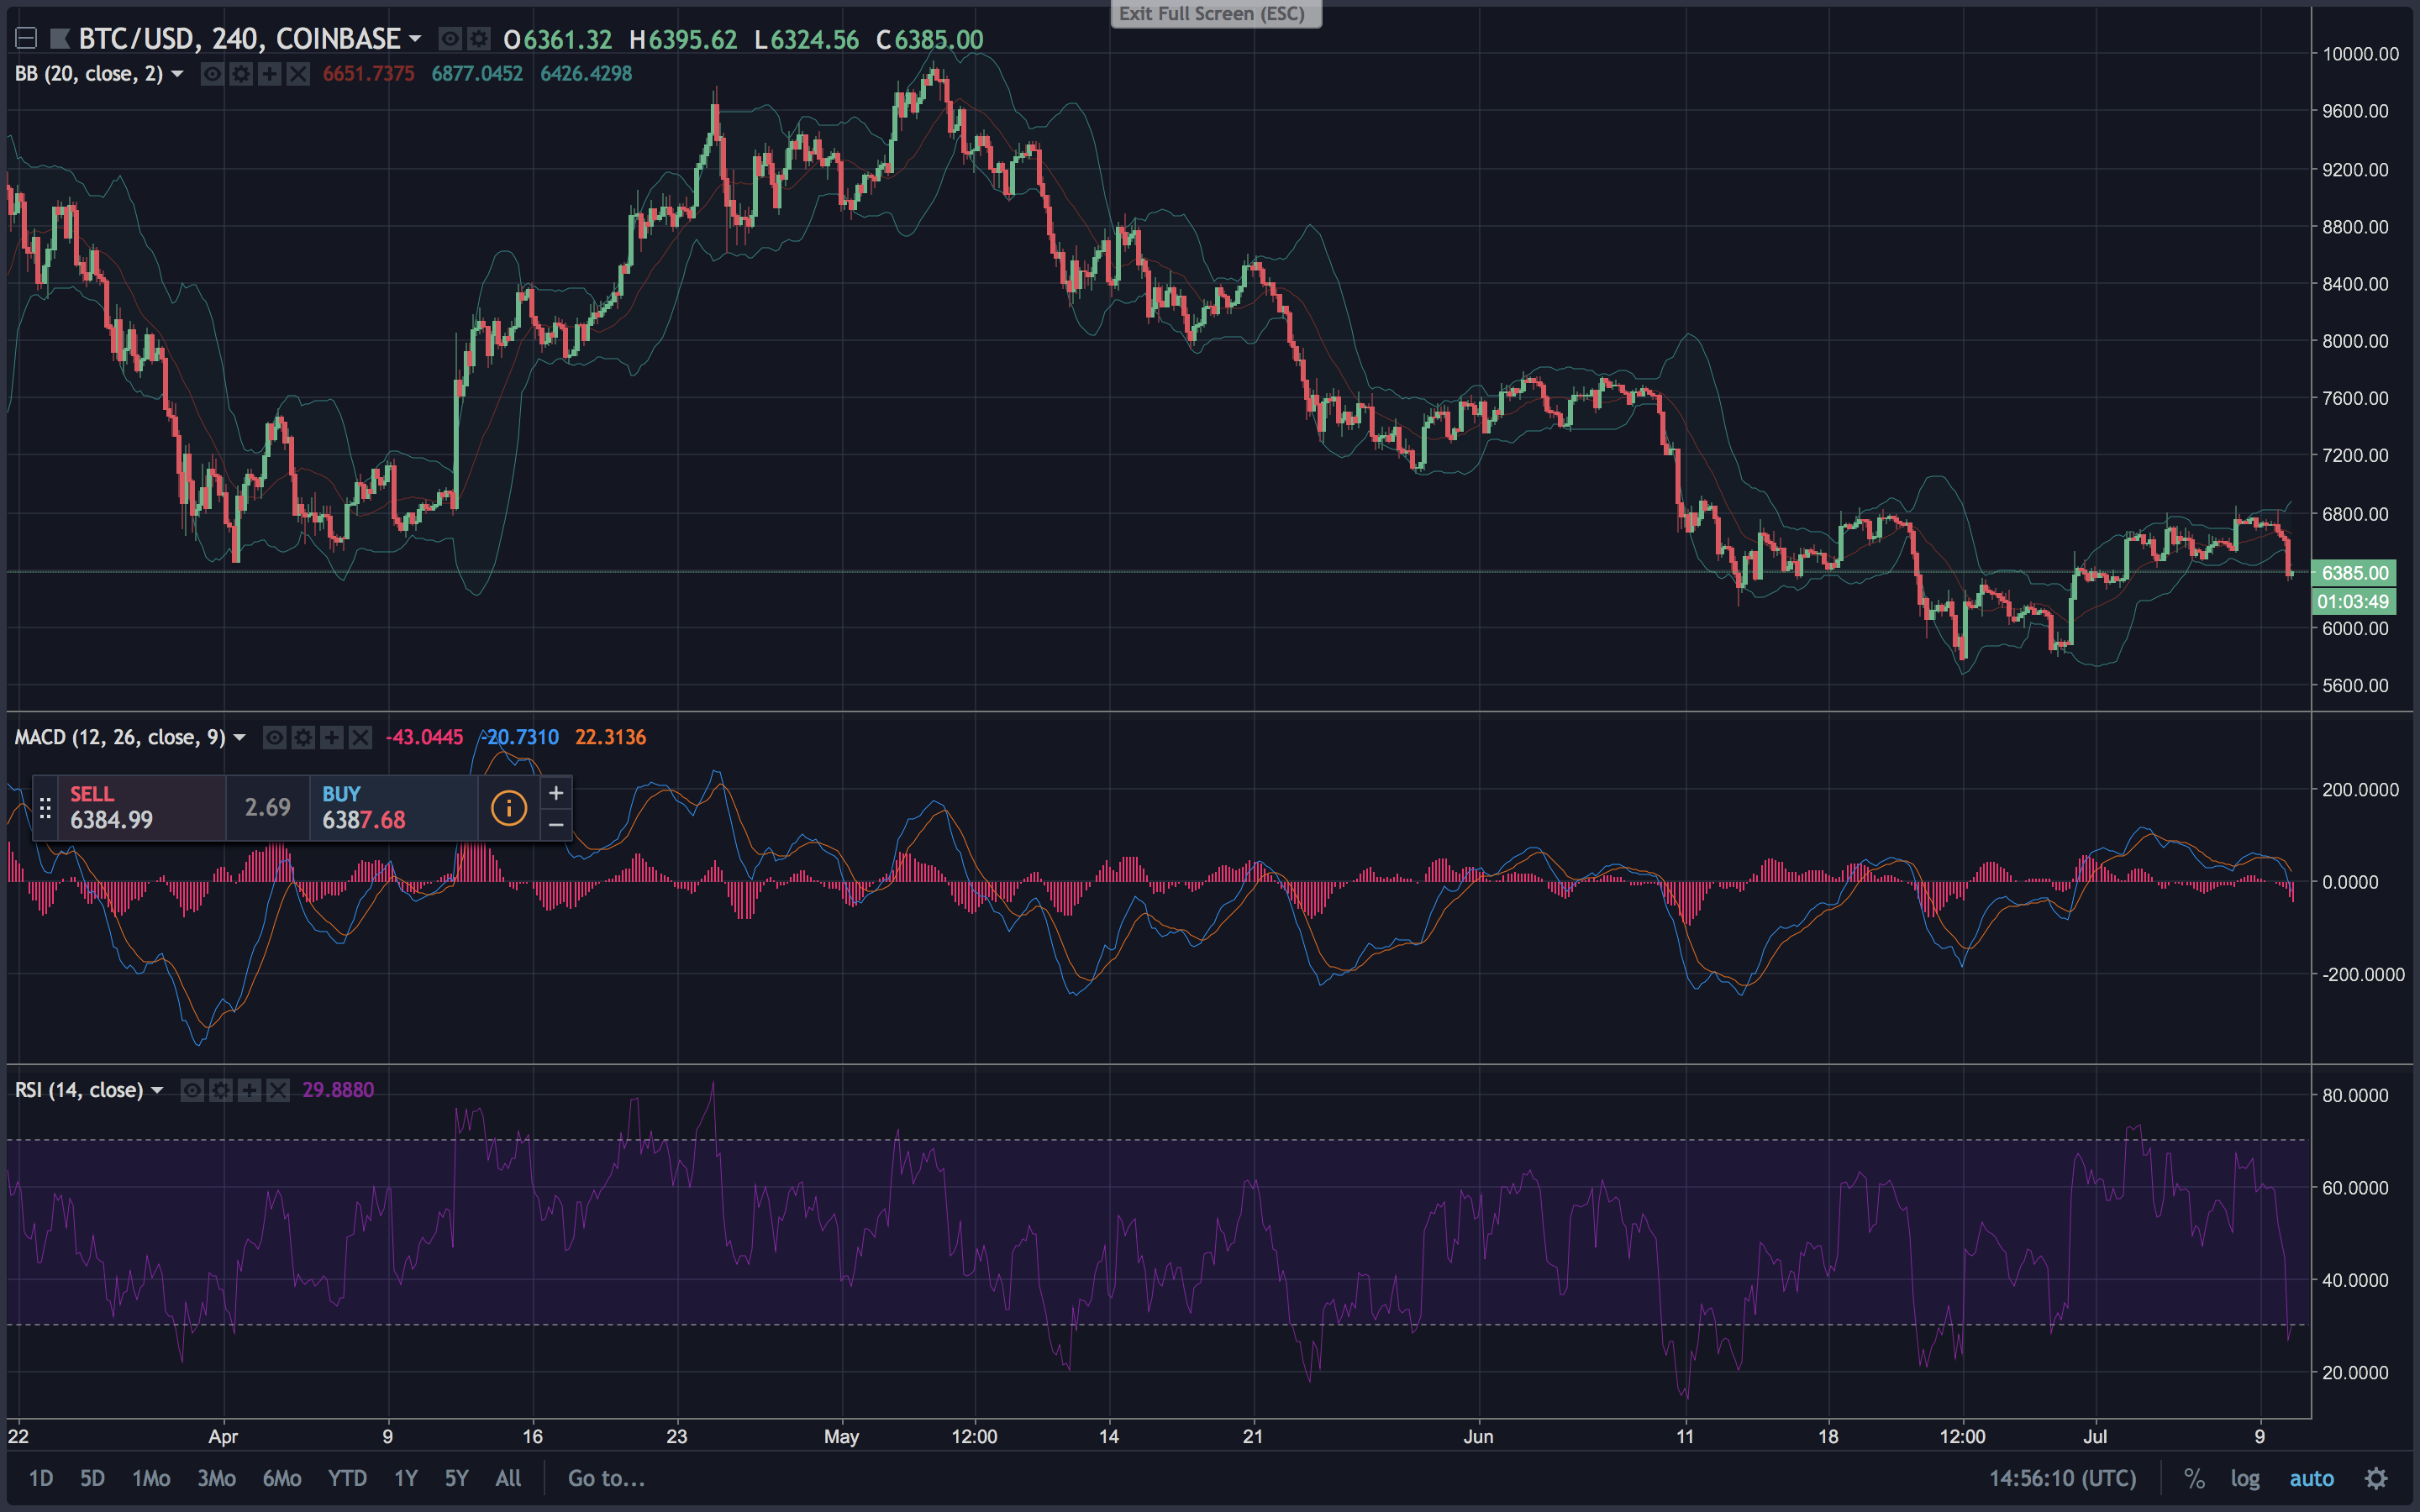The image size is (2420, 1512).
Task: Click the BB value 6877.0452
Action: (477, 74)
